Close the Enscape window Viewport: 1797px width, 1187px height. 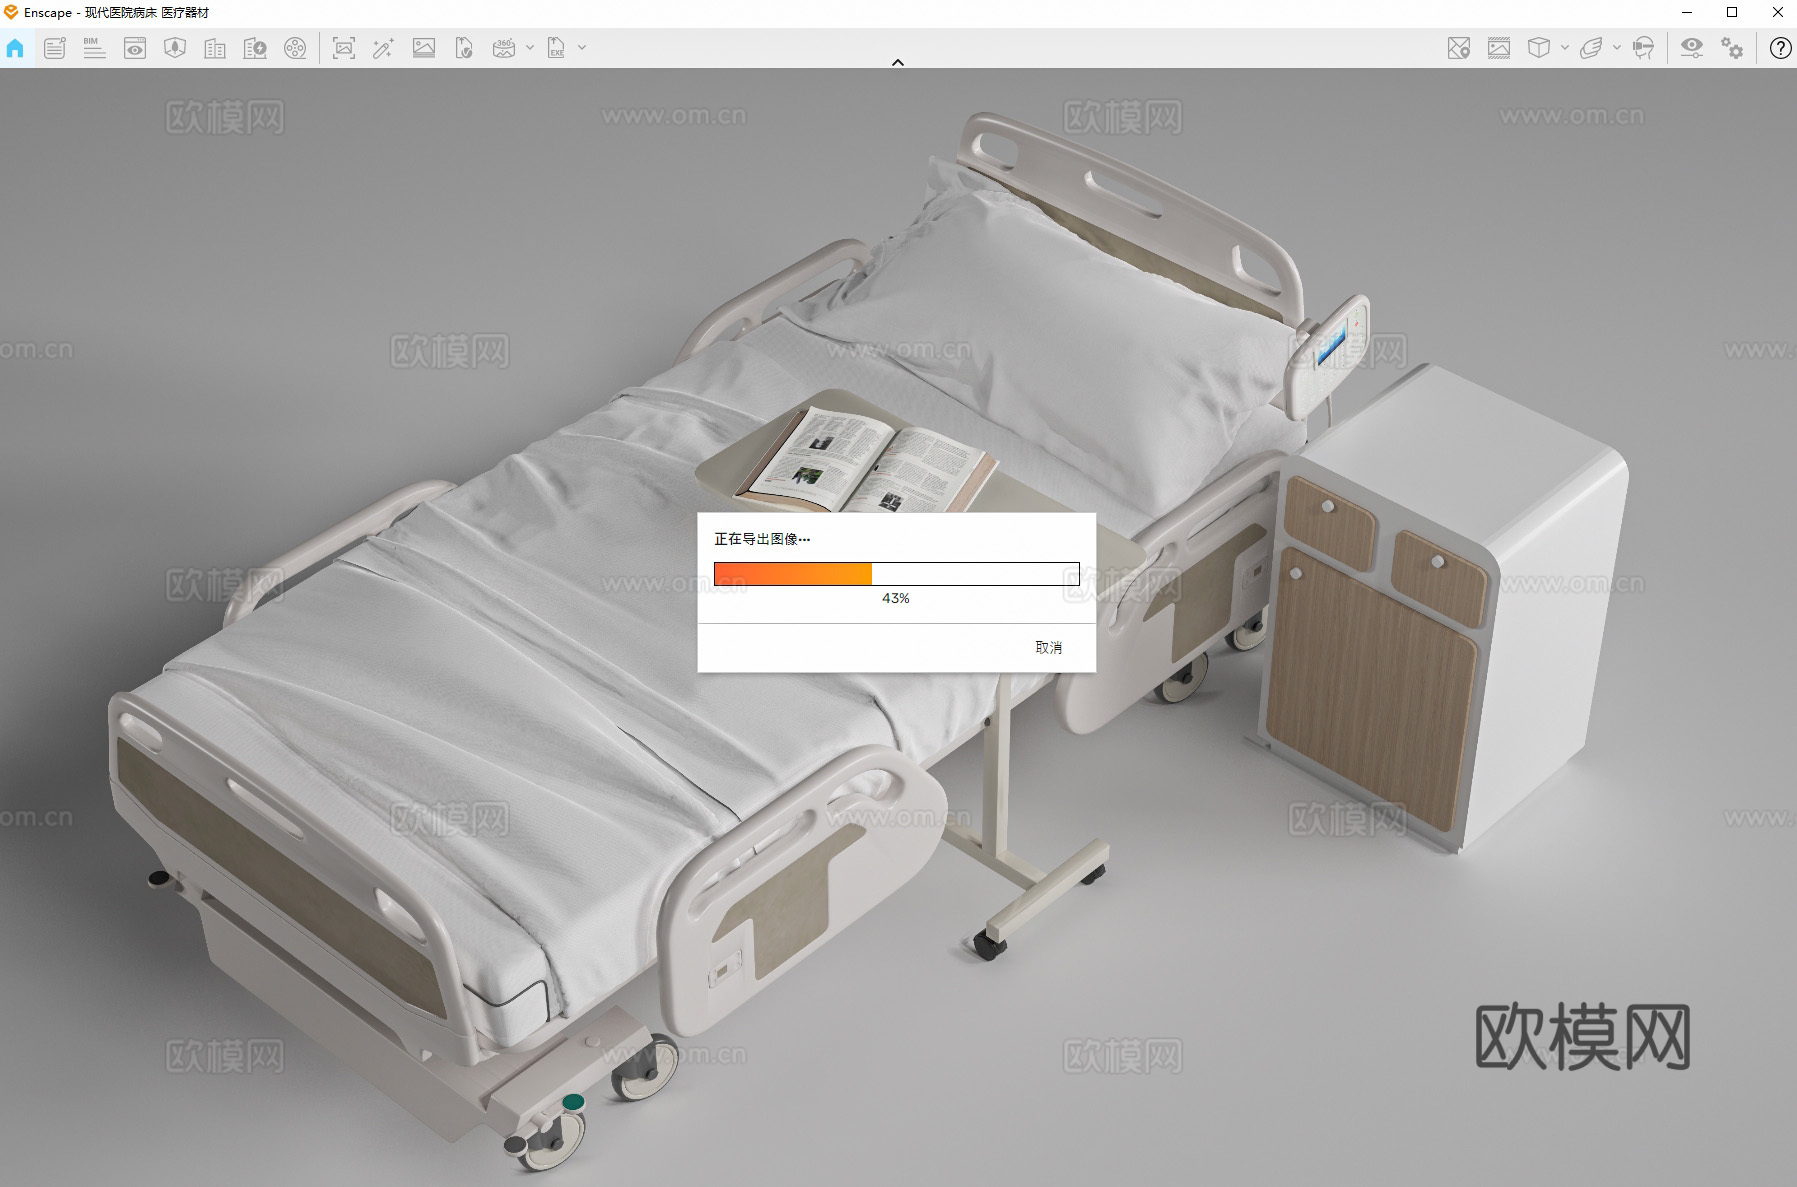tap(1777, 13)
